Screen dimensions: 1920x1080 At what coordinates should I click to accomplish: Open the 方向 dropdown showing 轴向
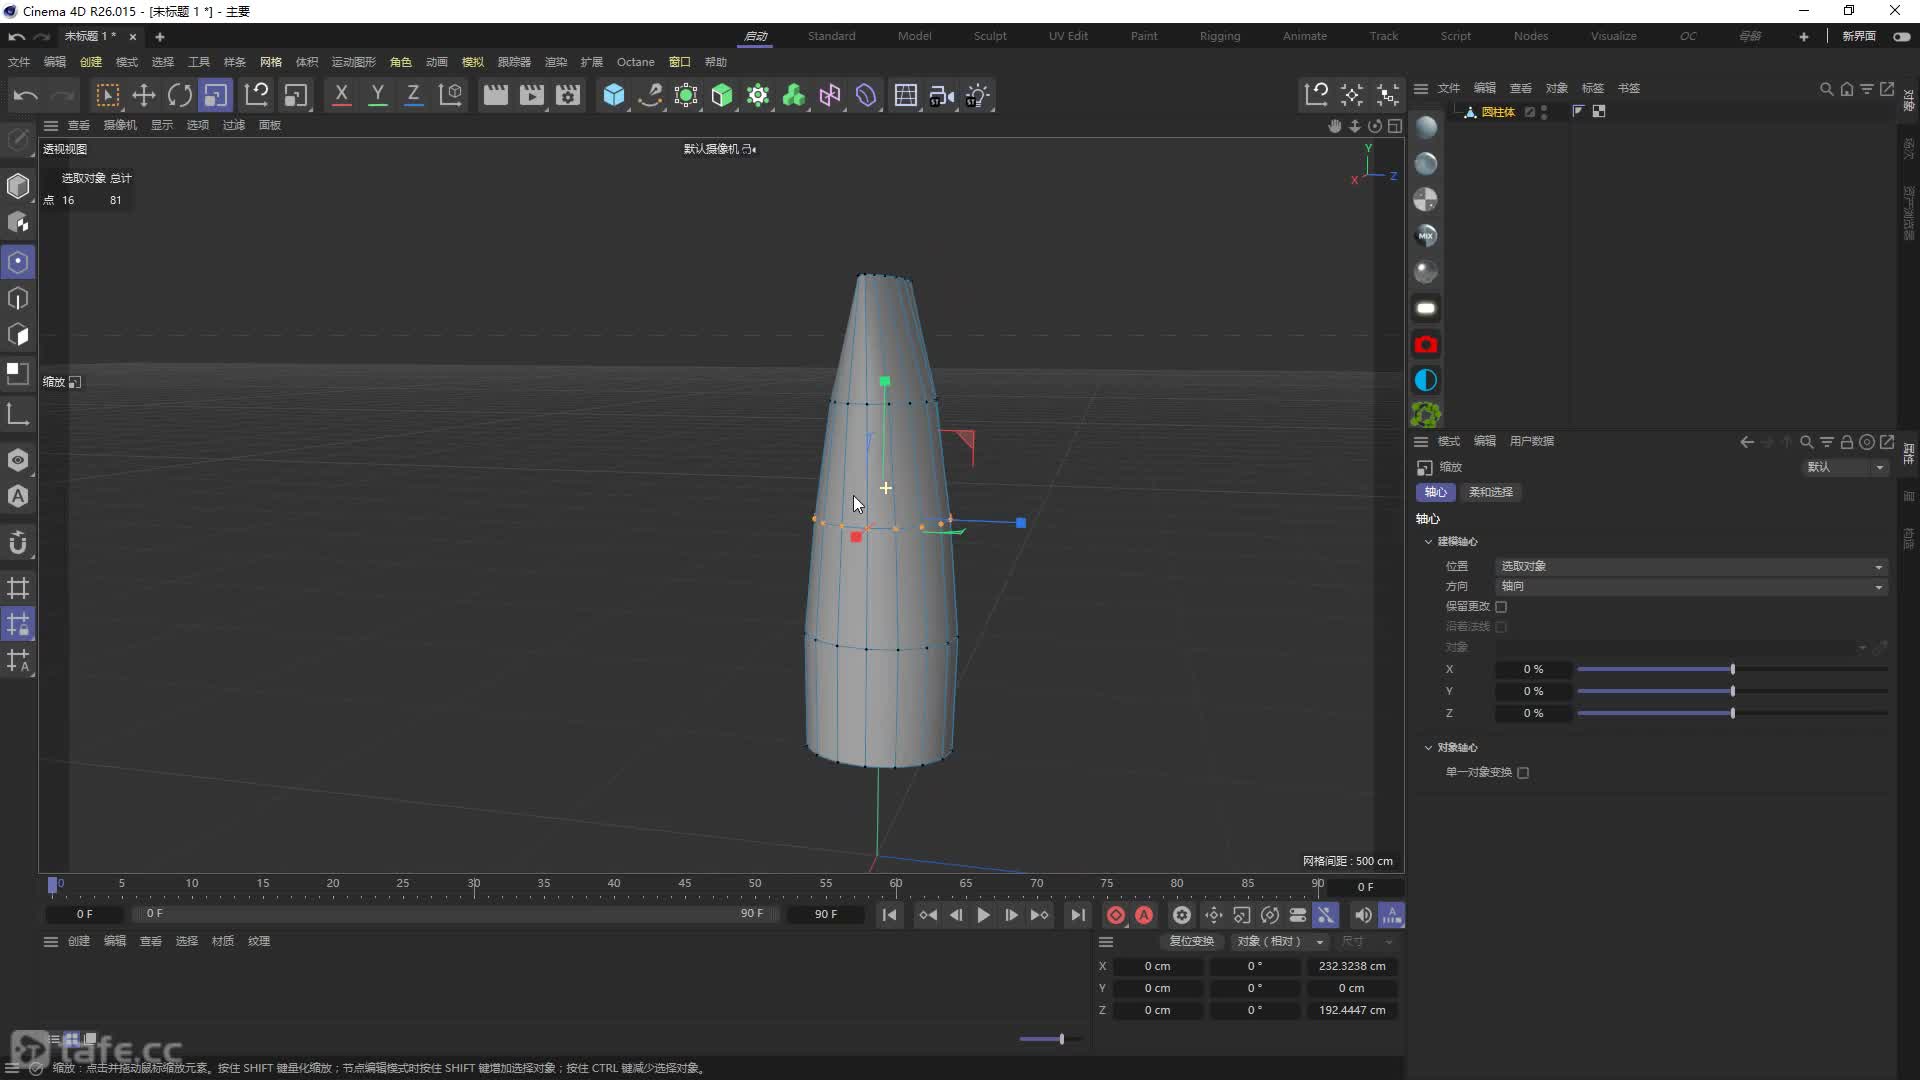1691,586
